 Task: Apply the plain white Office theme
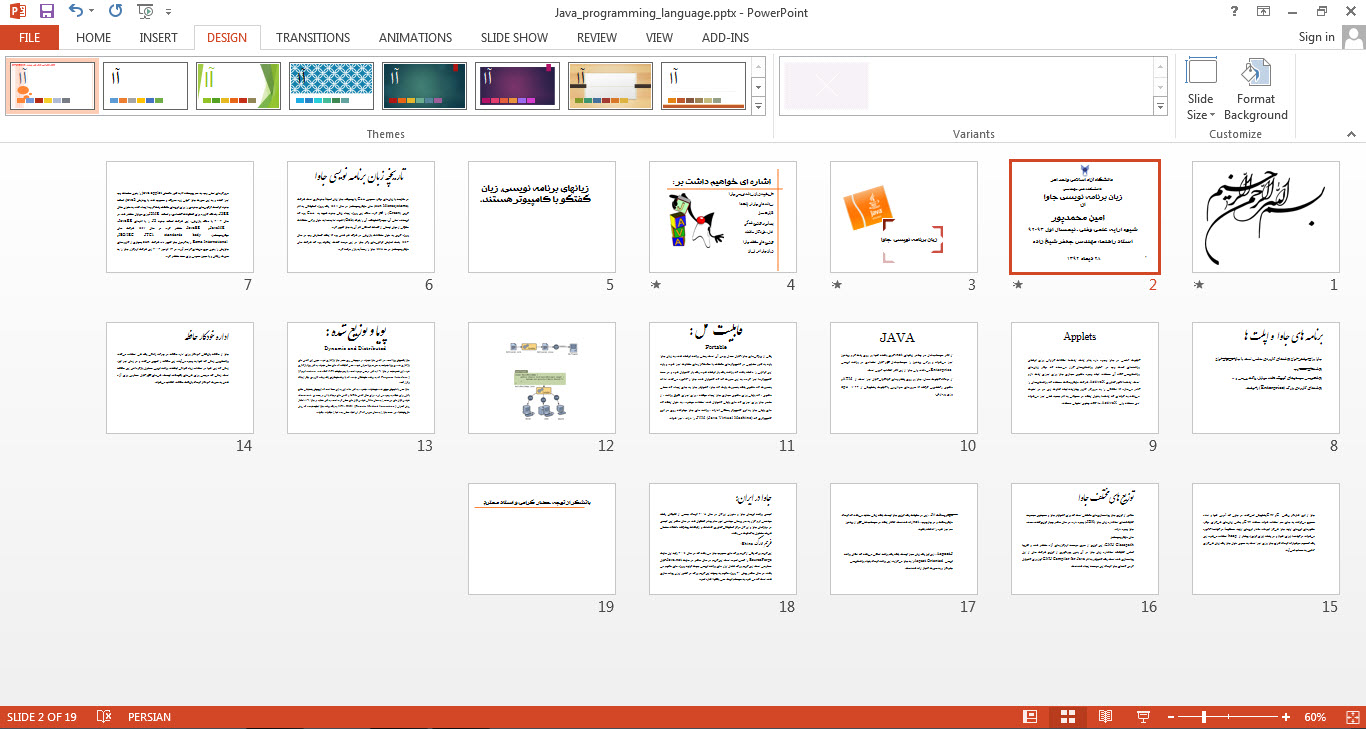tap(146, 85)
